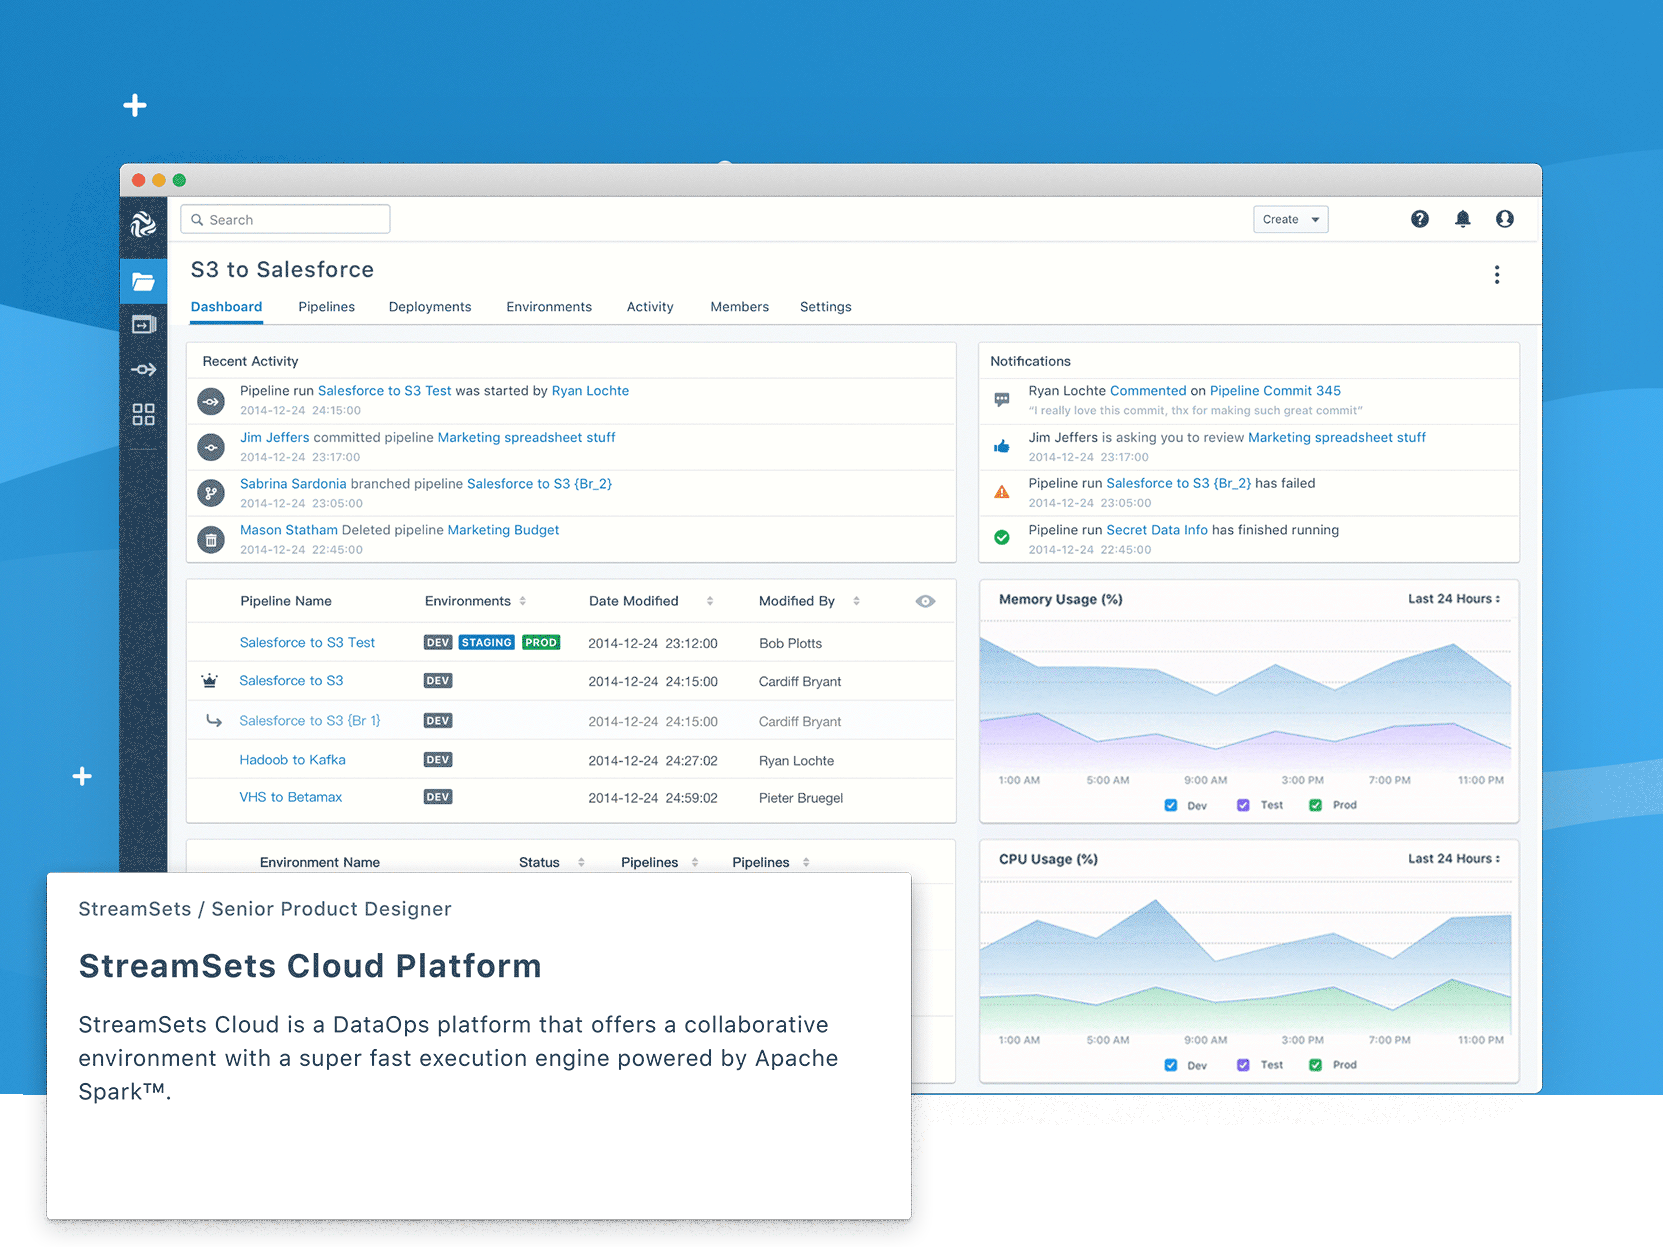Open the Deployments sidebar icon below folder
The width and height of the screenshot is (1663, 1247).
click(x=144, y=324)
